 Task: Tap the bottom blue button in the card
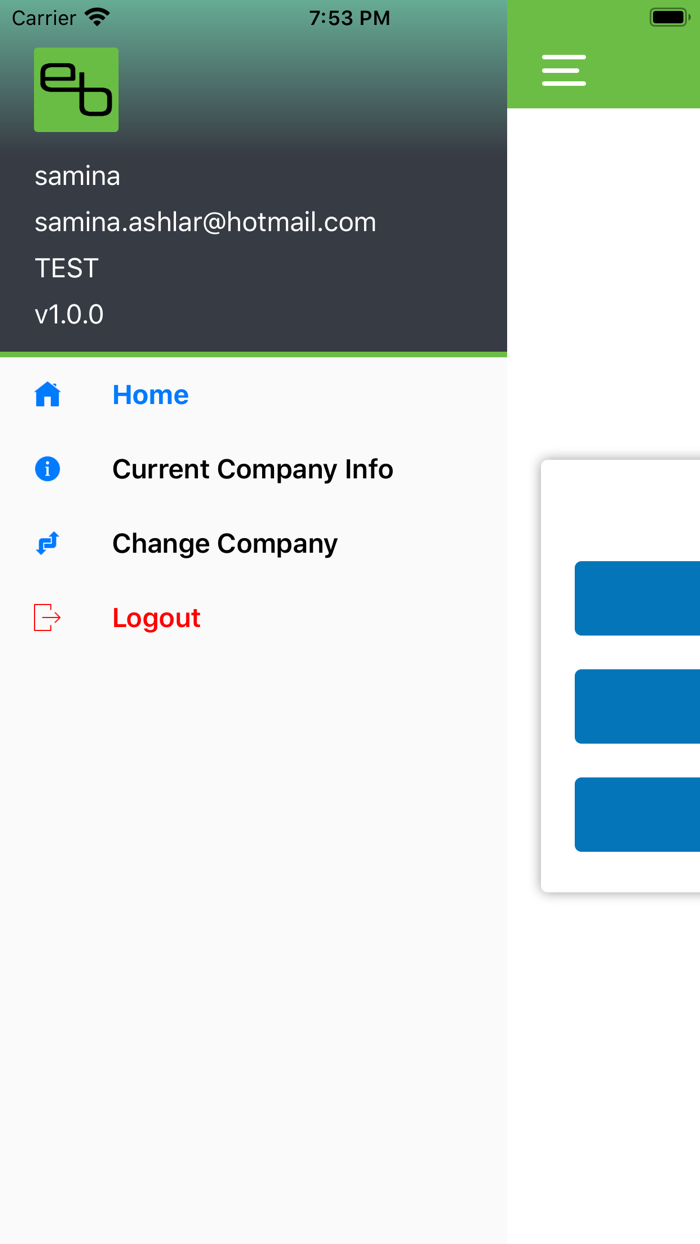click(637, 814)
